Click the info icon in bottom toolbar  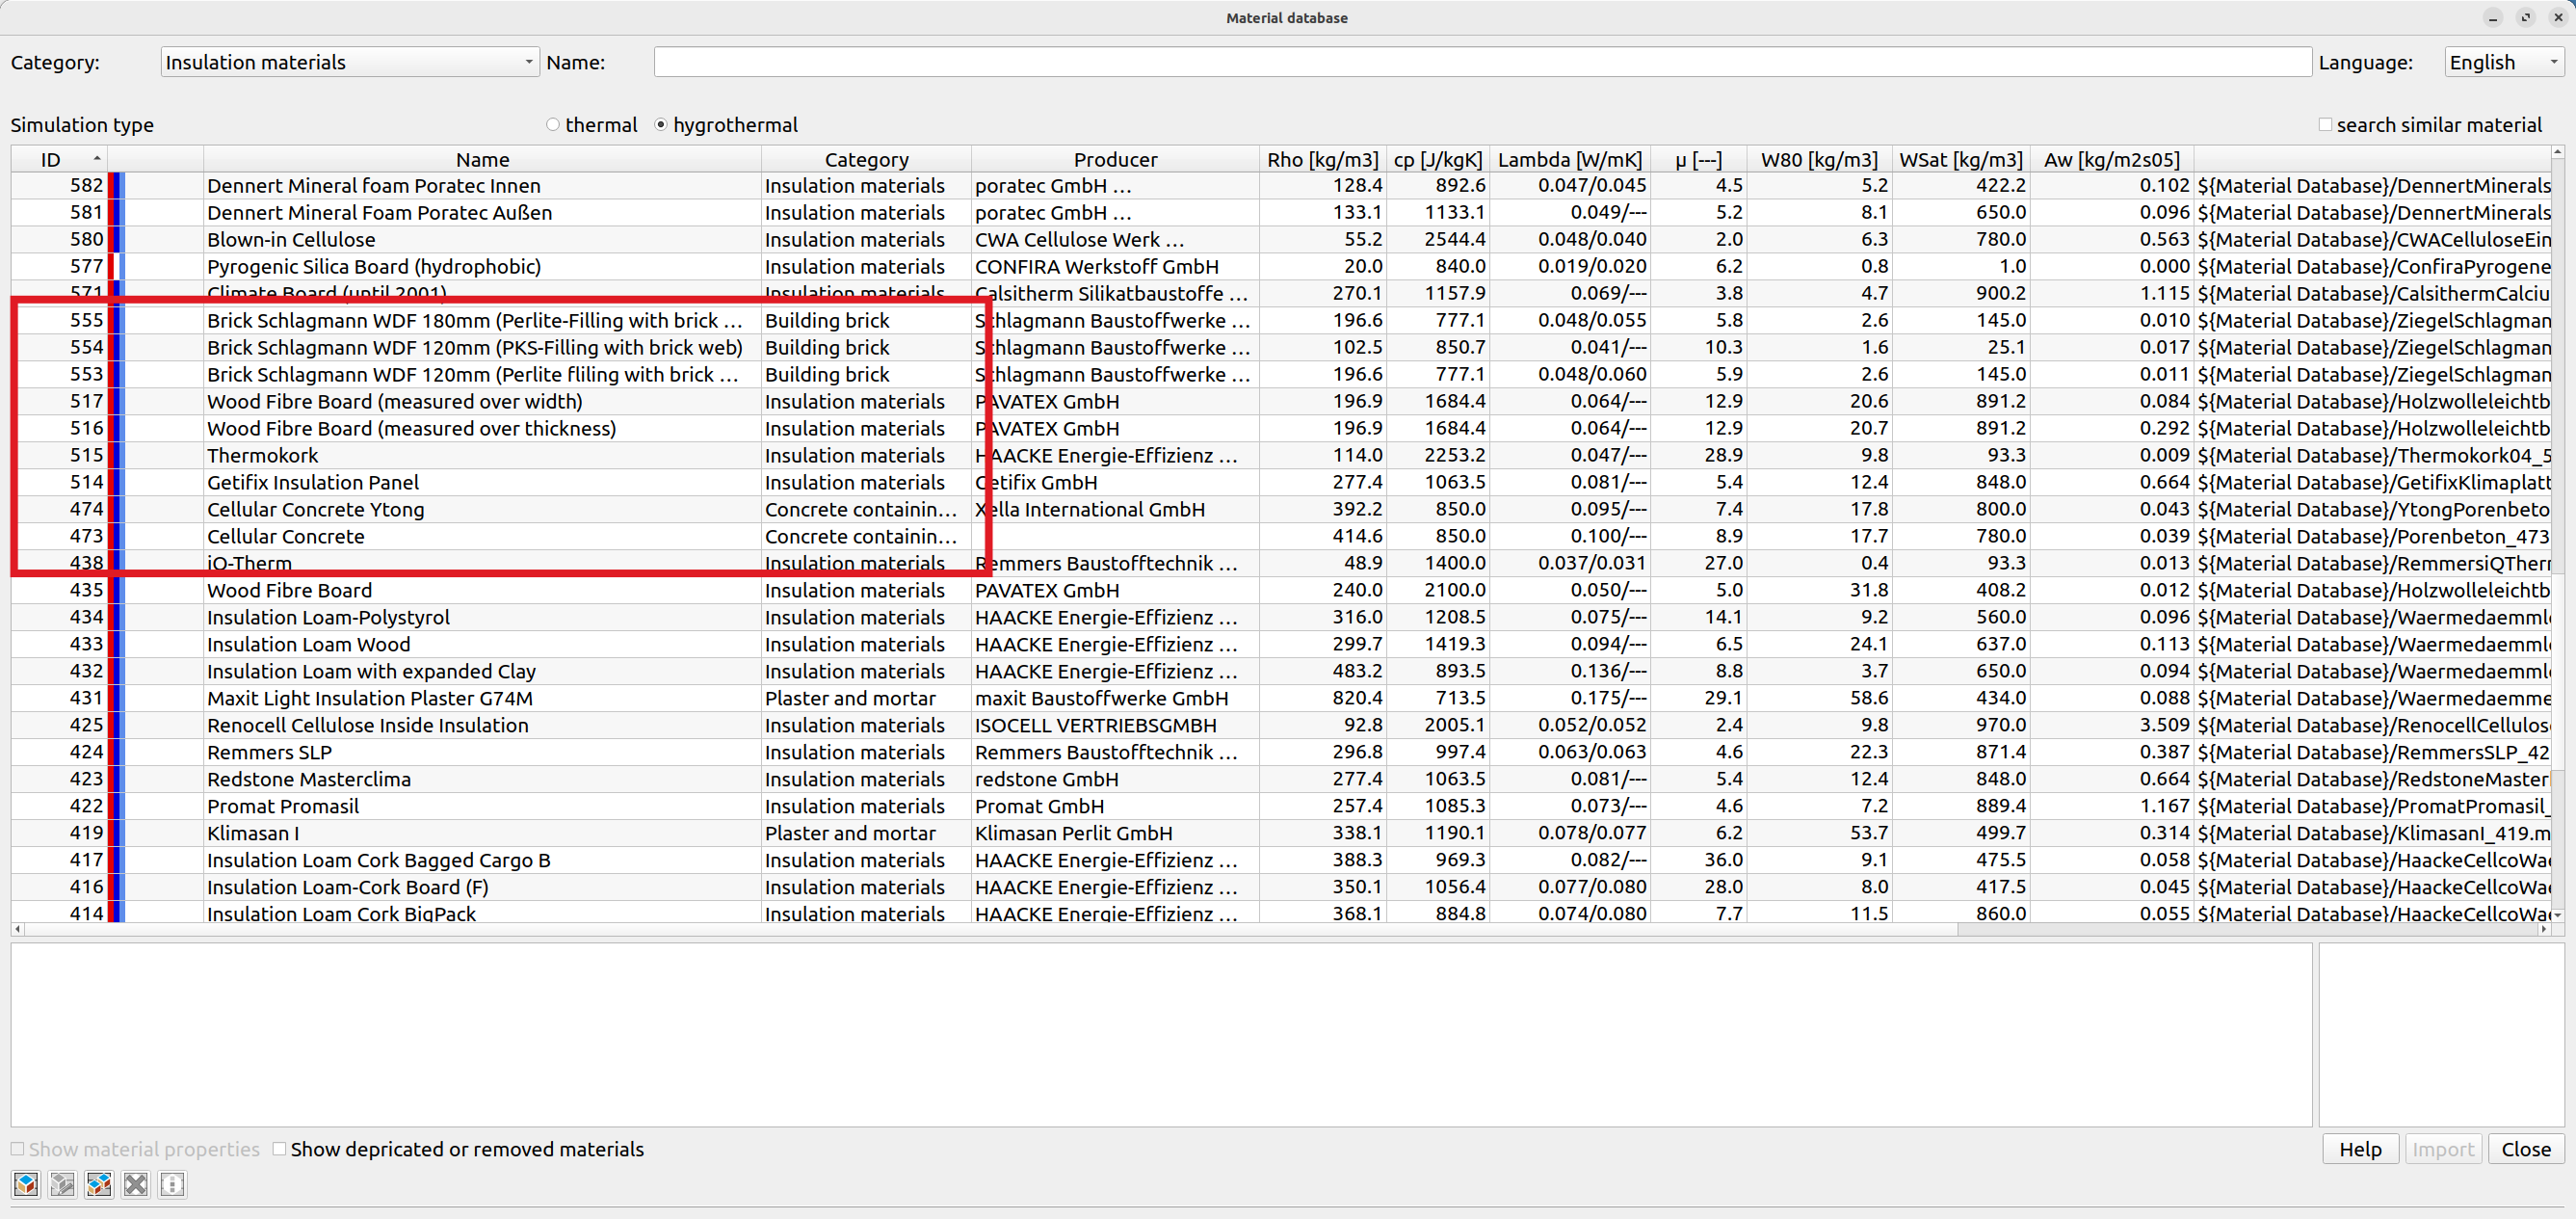(x=172, y=1185)
